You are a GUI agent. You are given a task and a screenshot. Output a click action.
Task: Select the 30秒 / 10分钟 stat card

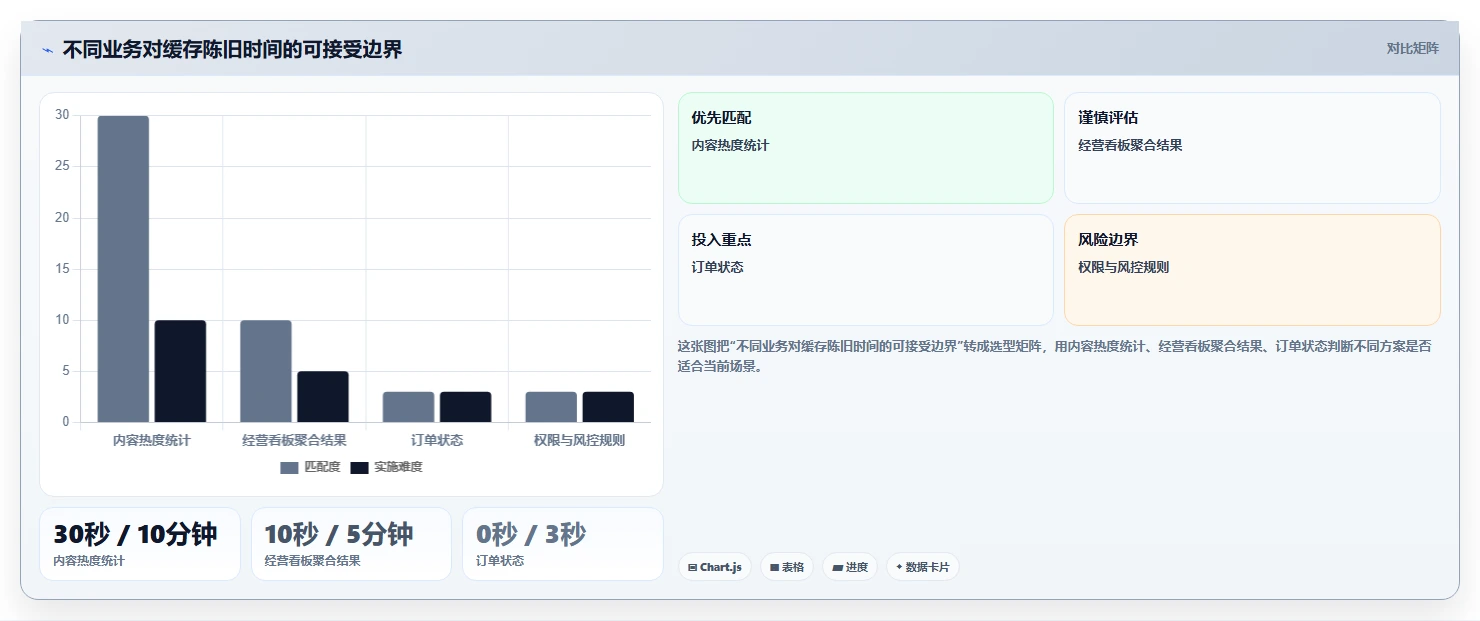click(x=140, y=544)
